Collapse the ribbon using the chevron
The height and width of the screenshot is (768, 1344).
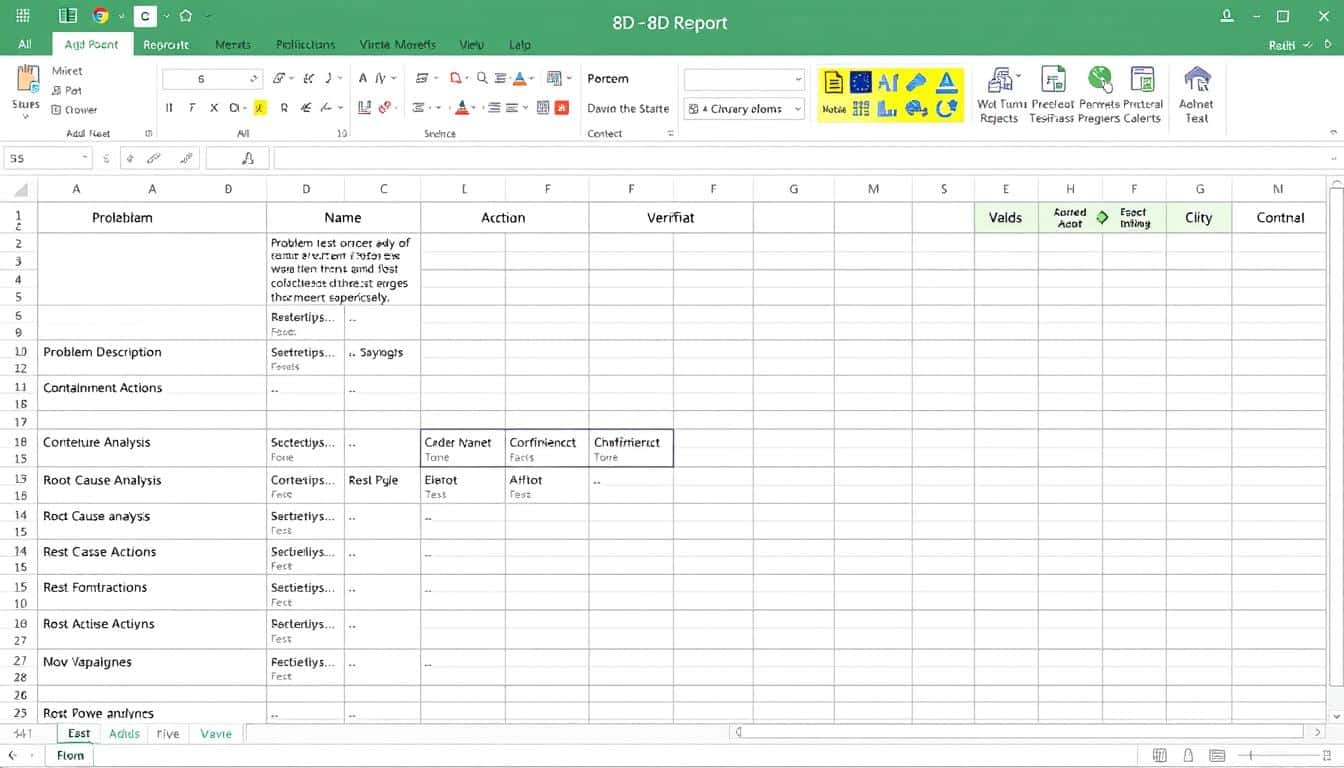pos(1333,132)
